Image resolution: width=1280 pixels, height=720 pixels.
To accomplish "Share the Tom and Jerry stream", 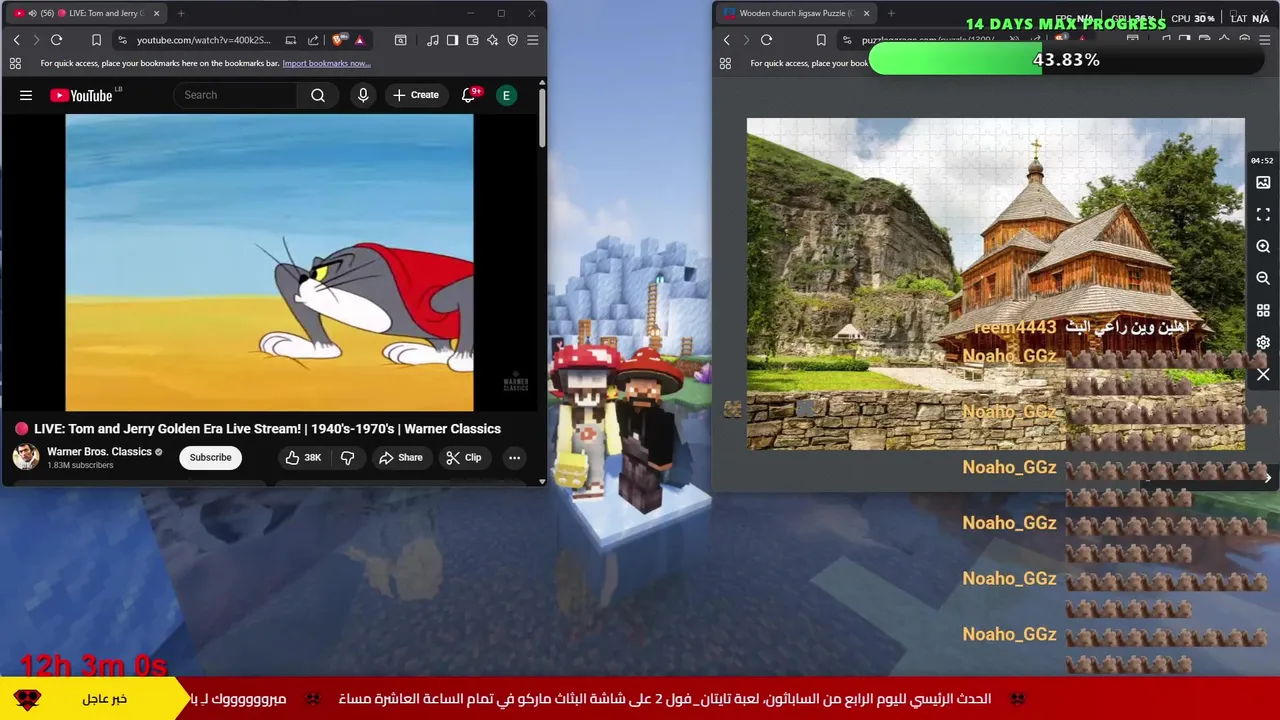I will click(400, 457).
